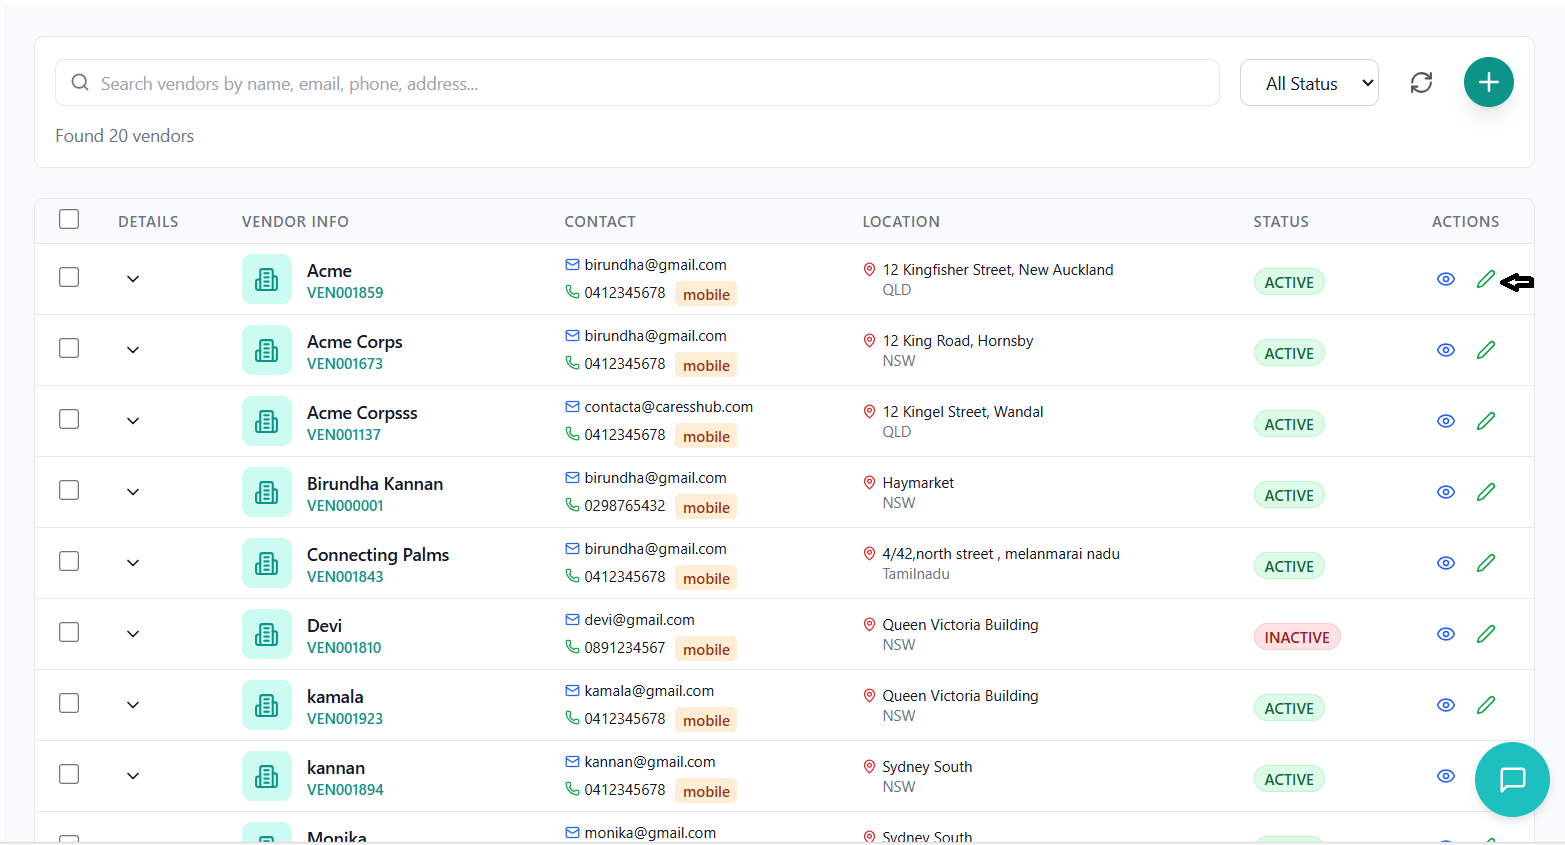The width and height of the screenshot is (1565, 845).
Task: Check the box beside the Devi row
Action: pyautogui.click(x=69, y=632)
